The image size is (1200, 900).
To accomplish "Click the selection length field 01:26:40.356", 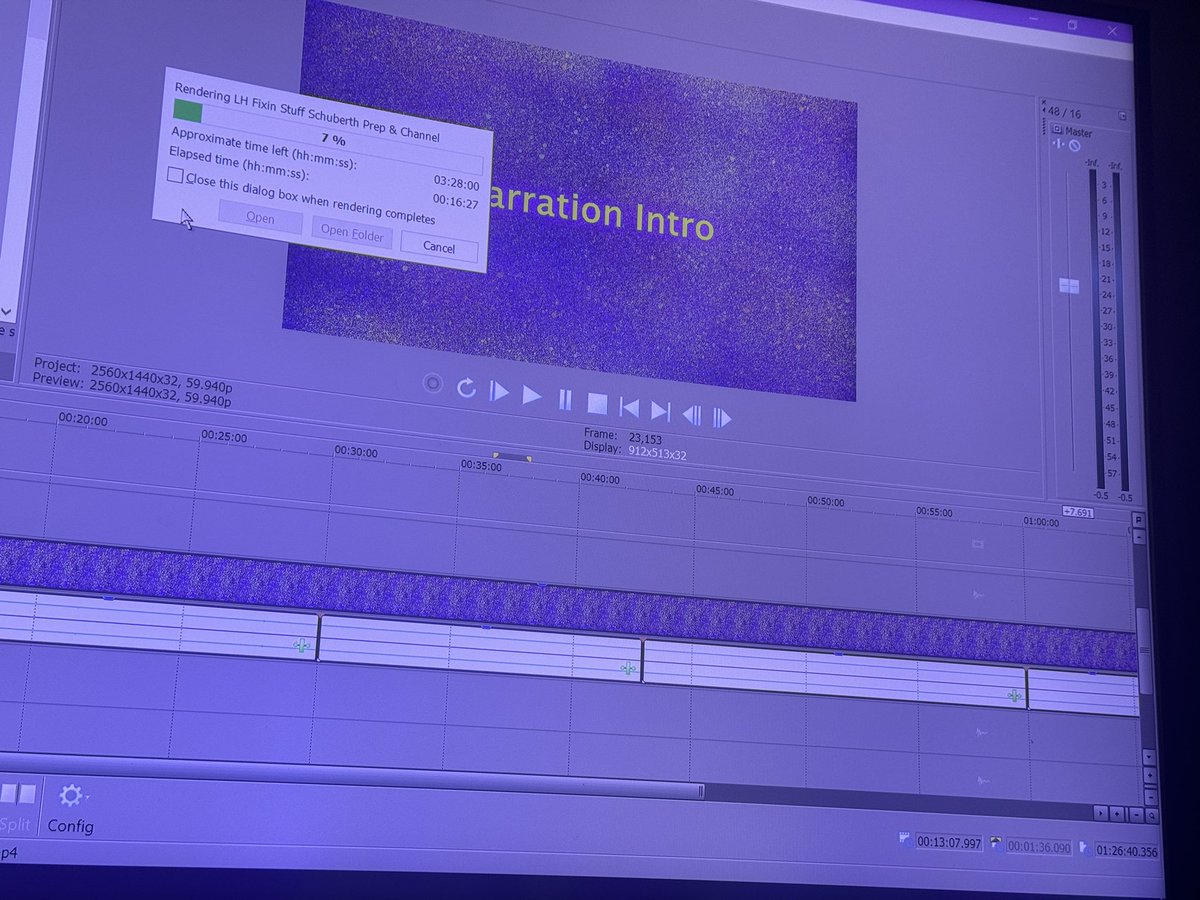I will pyautogui.click(x=1126, y=851).
